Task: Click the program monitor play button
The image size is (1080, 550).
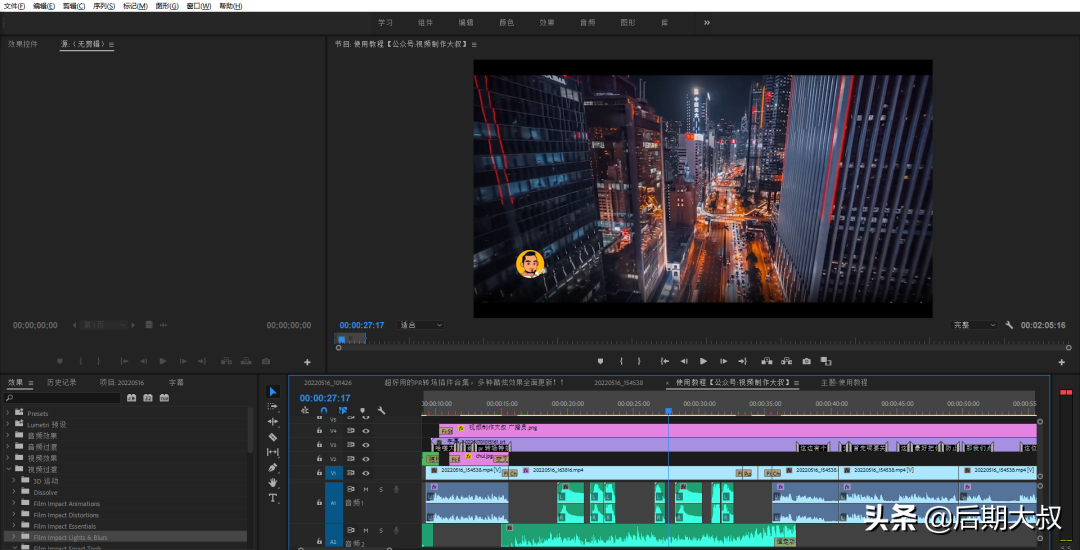Action: coord(703,361)
